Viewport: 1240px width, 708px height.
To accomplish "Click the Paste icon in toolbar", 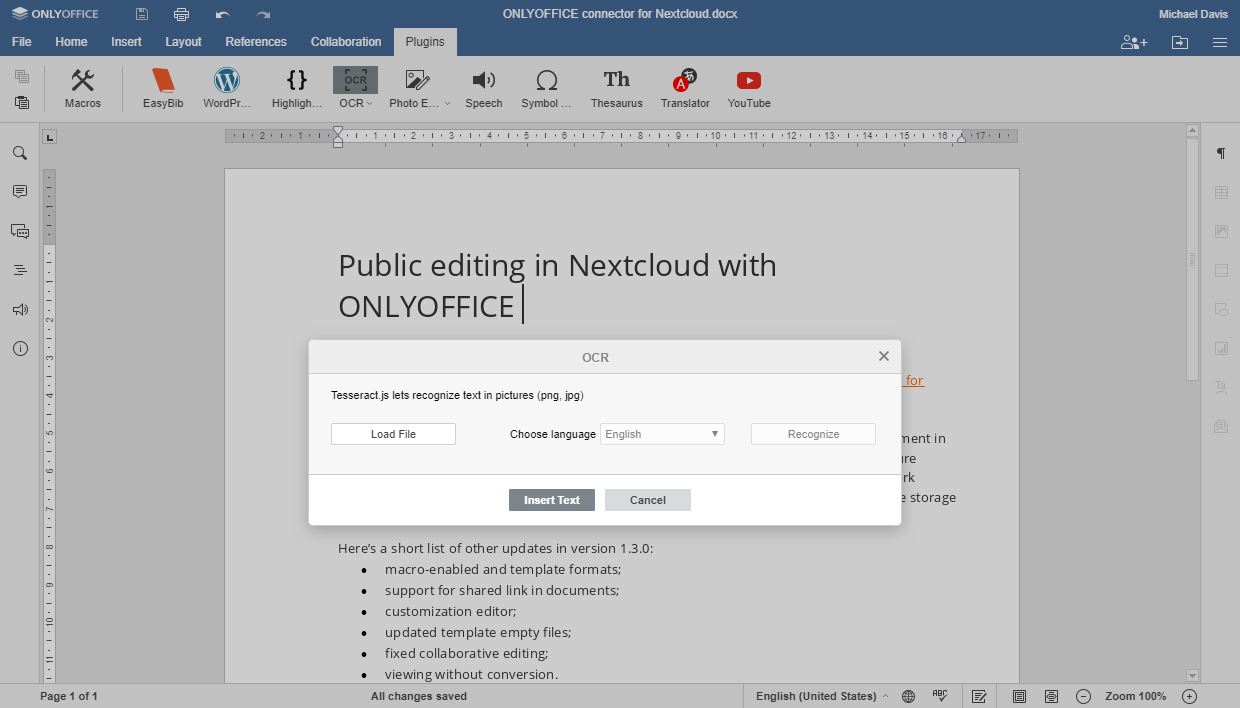I will coord(22,102).
